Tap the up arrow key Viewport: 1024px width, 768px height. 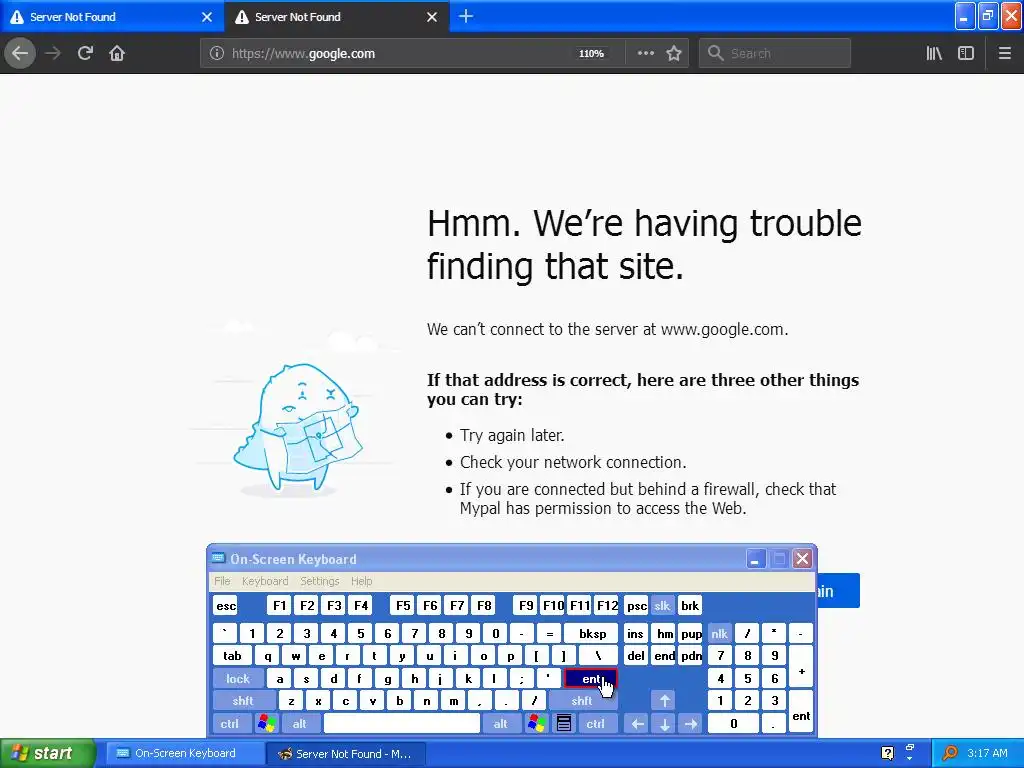pos(664,701)
